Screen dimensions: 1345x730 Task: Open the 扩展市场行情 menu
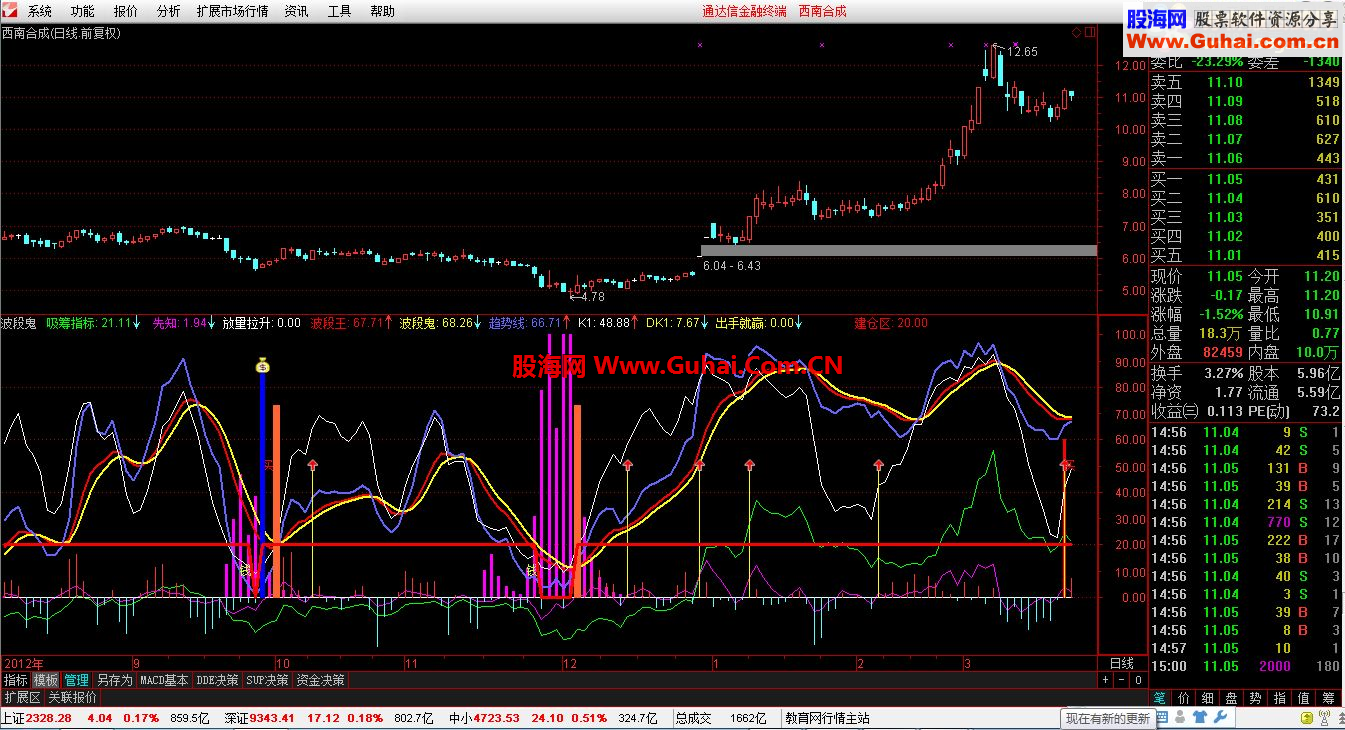click(x=232, y=11)
